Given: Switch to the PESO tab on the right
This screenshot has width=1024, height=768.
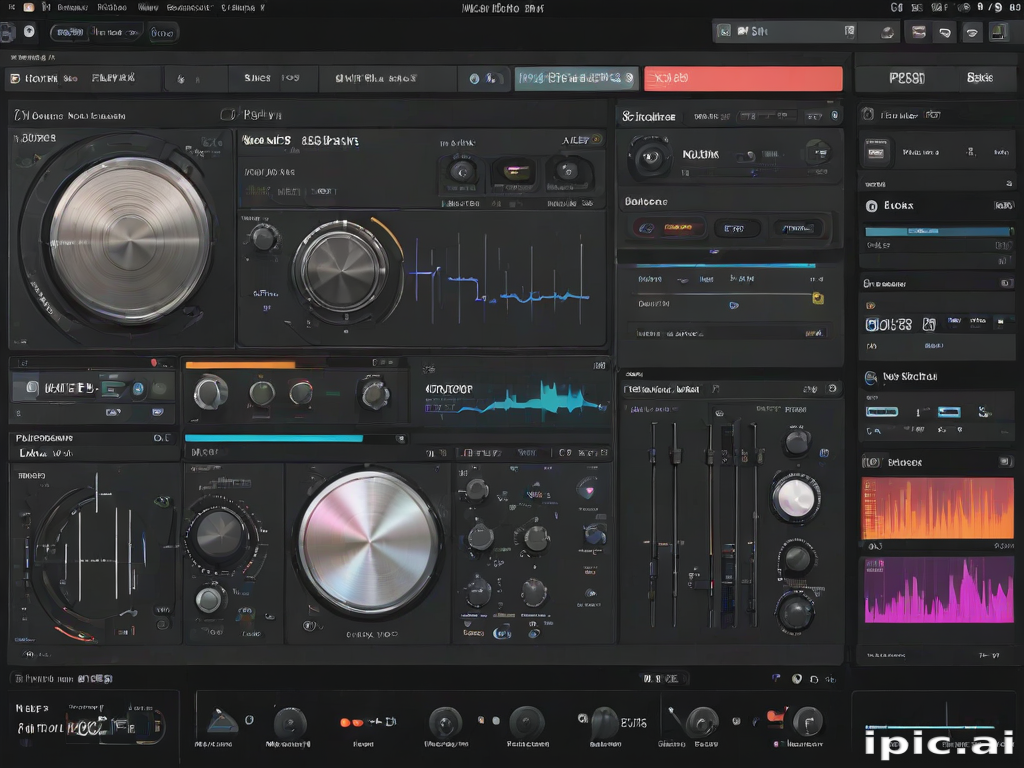Looking at the screenshot, I should (x=907, y=78).
